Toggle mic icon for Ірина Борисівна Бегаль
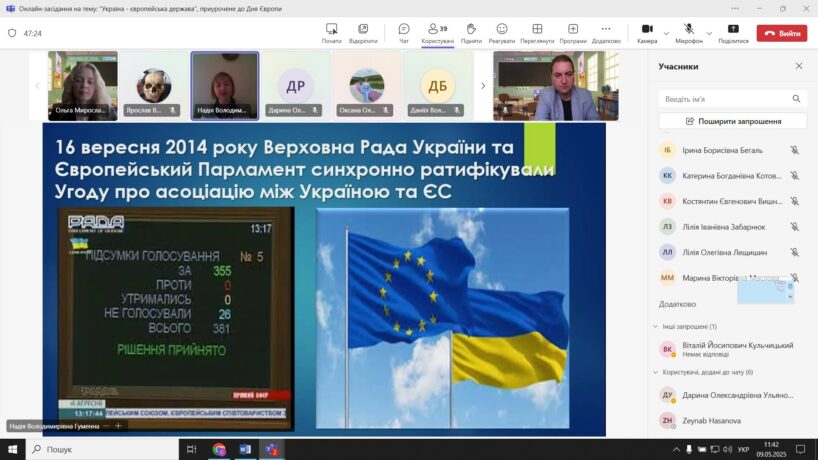The height and width of the screenshot is (460, 818). [x=794, y=150]
